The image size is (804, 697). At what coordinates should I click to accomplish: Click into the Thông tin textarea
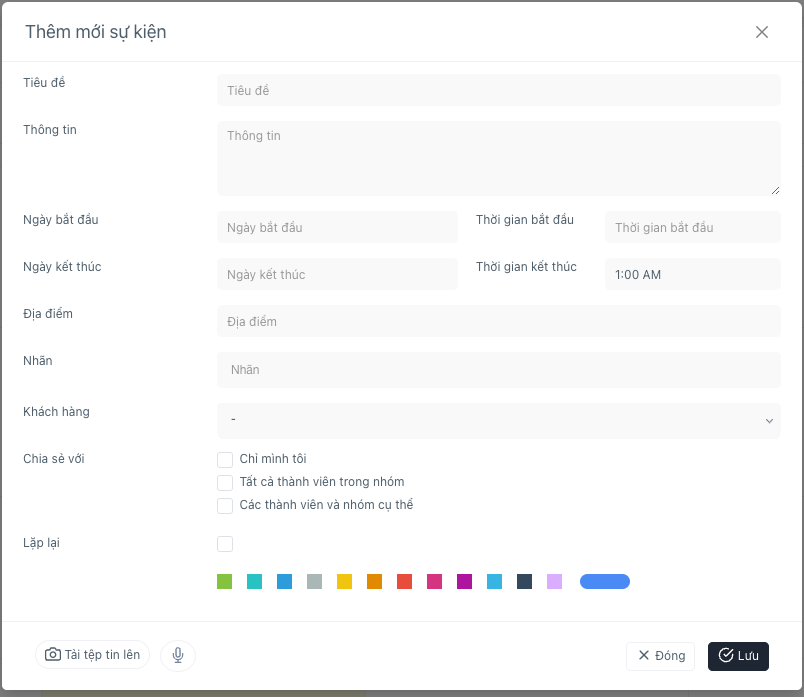pyautogui.click(x=498, y=158)
